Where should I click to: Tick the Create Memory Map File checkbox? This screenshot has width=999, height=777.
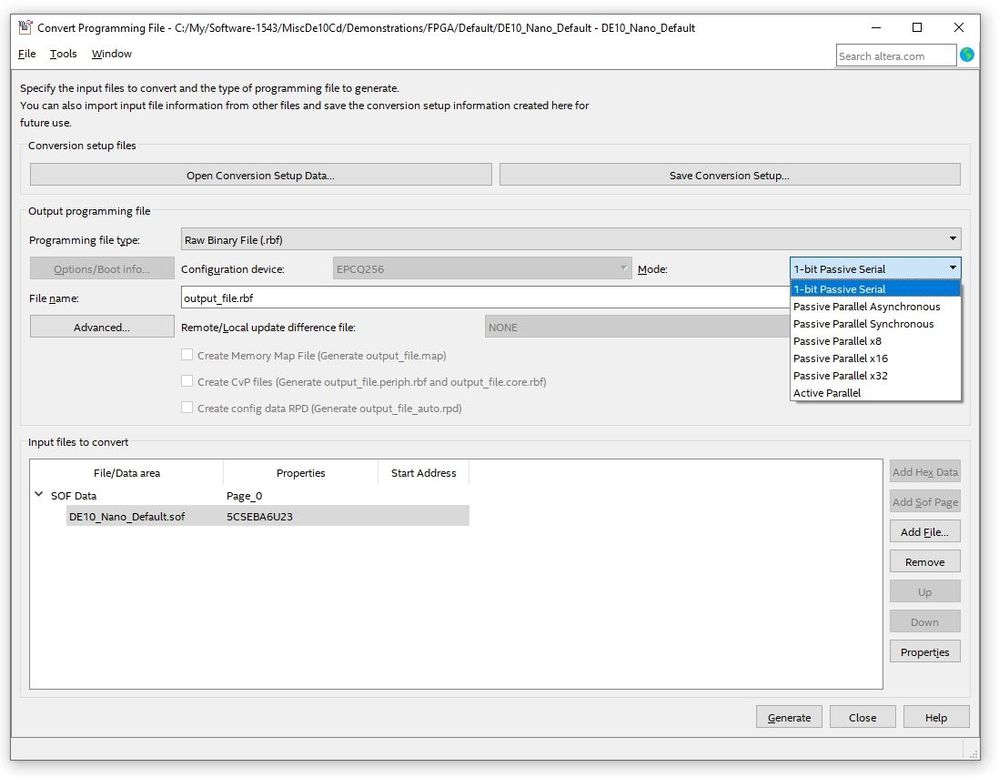(x=187, y=355)
